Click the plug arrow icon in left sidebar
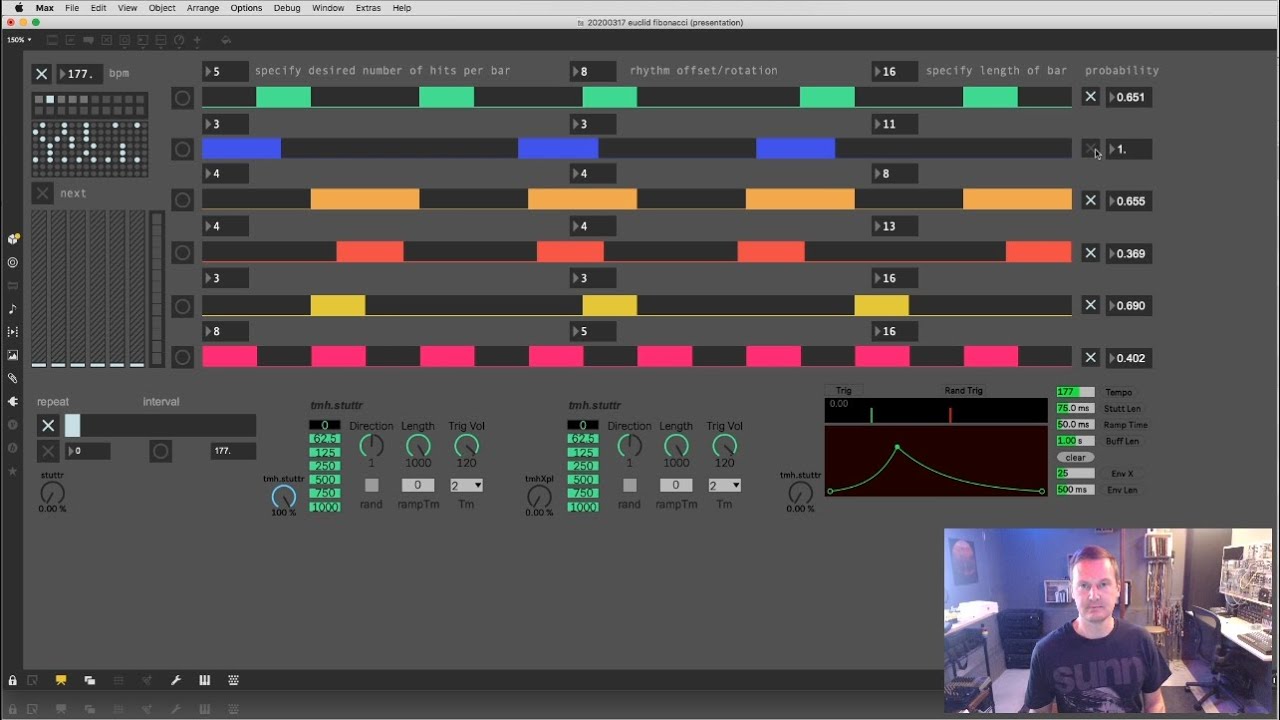 [x=13, y=401]
